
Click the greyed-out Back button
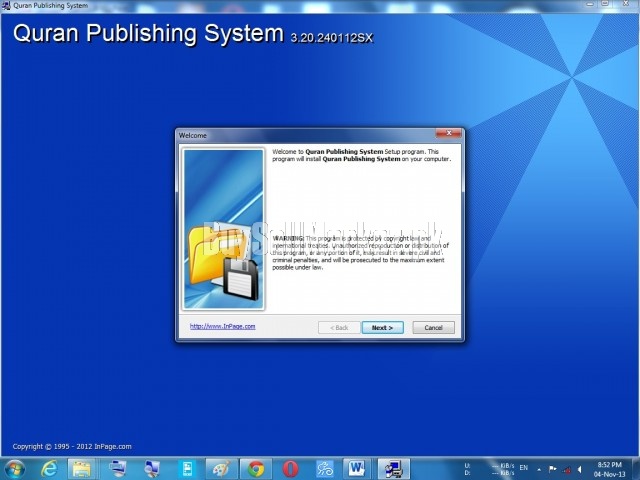[339, 327]
